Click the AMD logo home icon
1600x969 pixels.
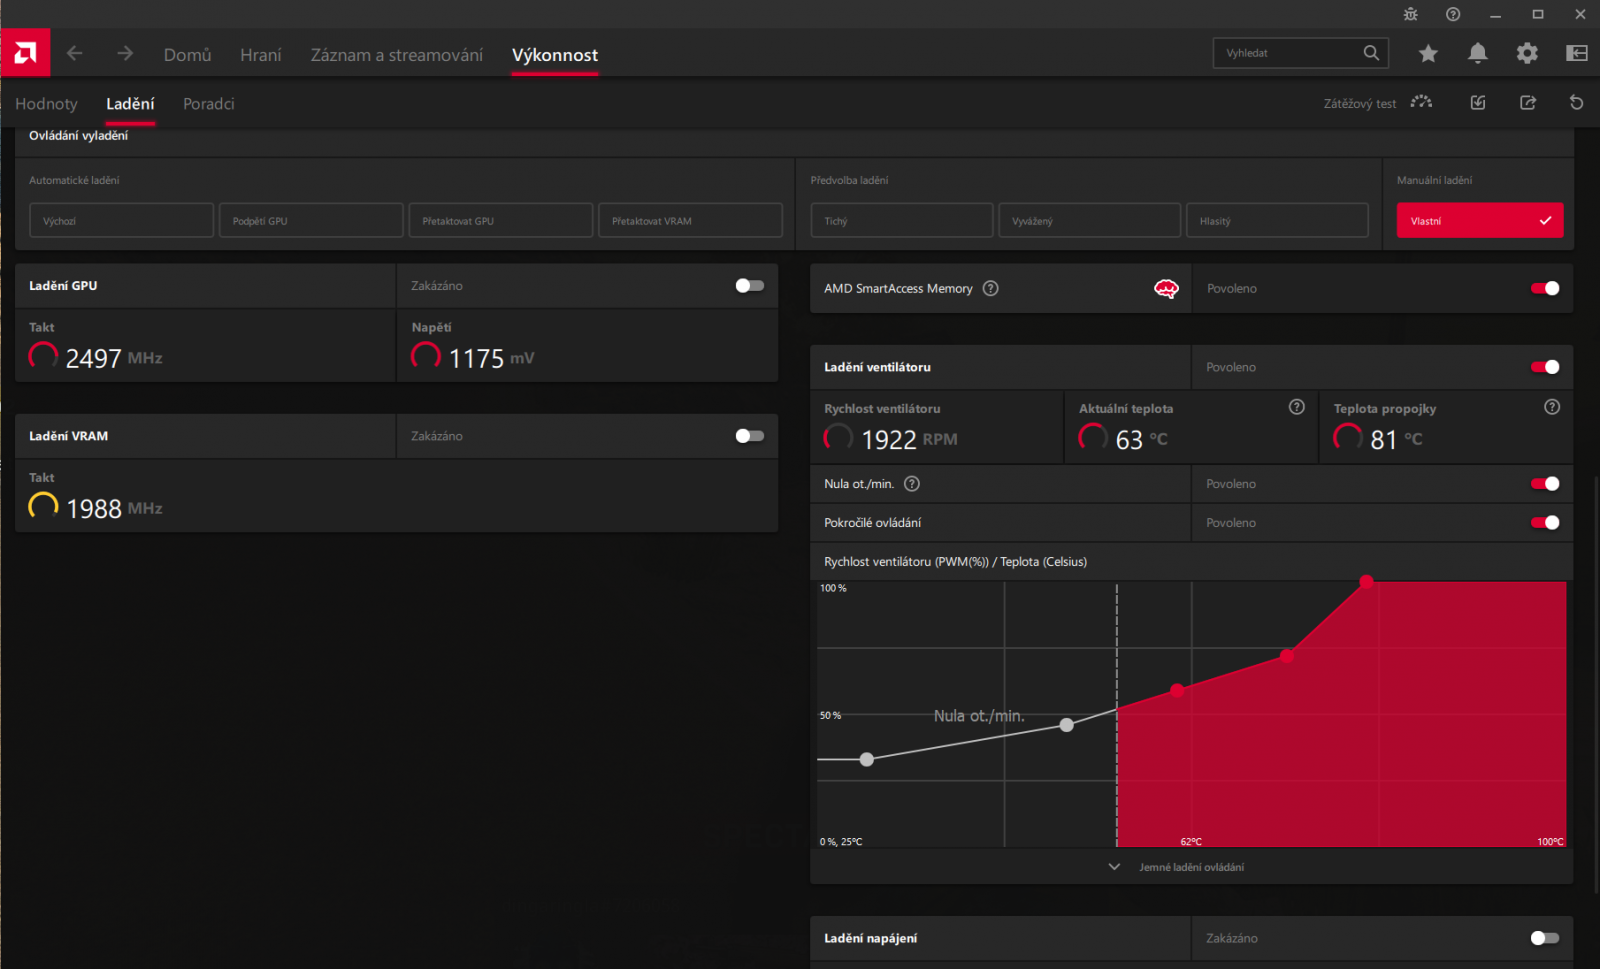pyautogui.click(x=25, y=53)
